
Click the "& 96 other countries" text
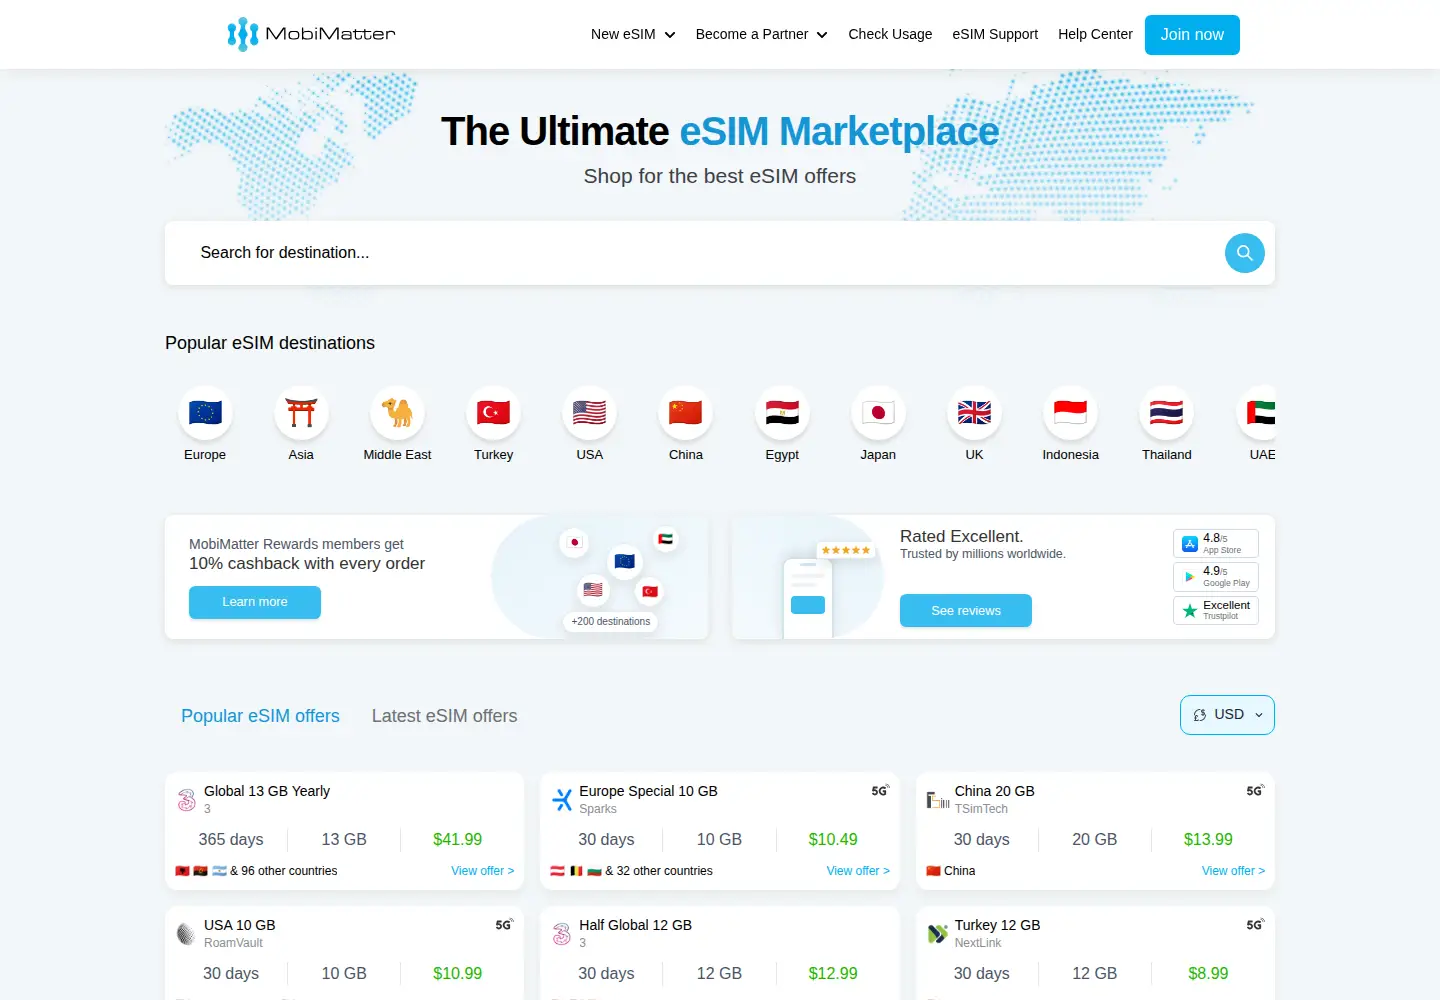click(x=283, y=871)
